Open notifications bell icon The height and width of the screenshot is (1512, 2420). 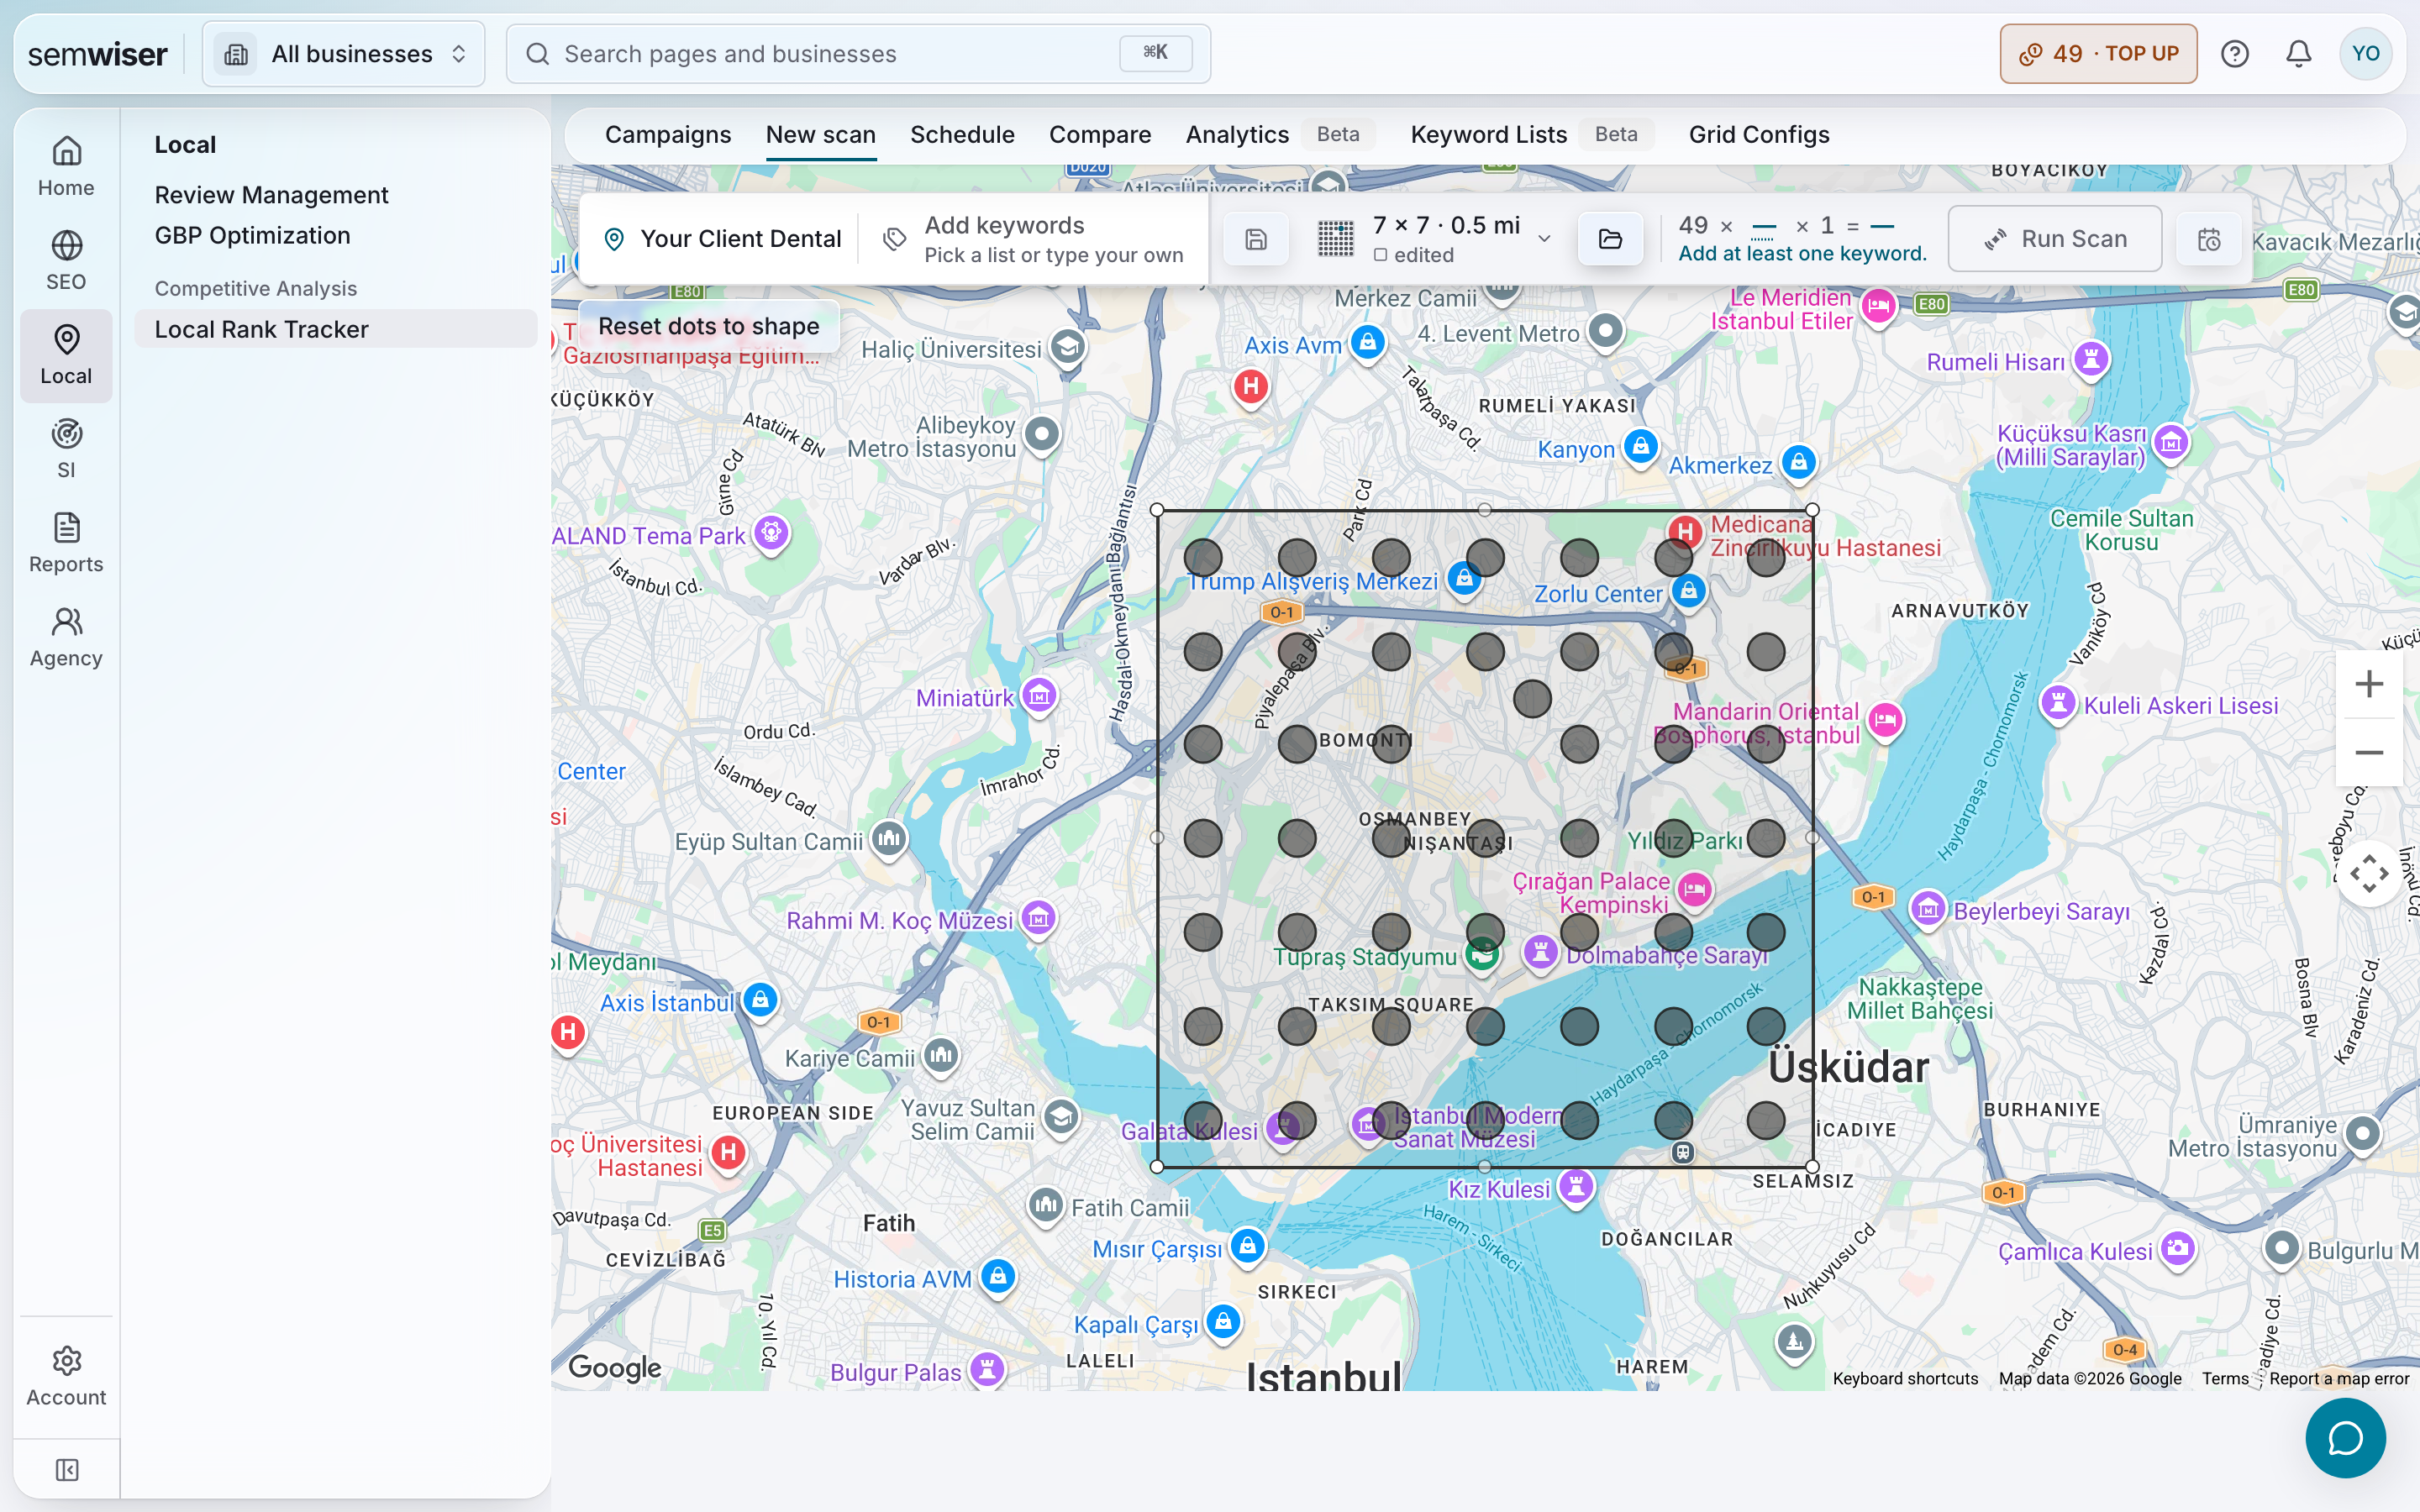(x=2298, y=54)
